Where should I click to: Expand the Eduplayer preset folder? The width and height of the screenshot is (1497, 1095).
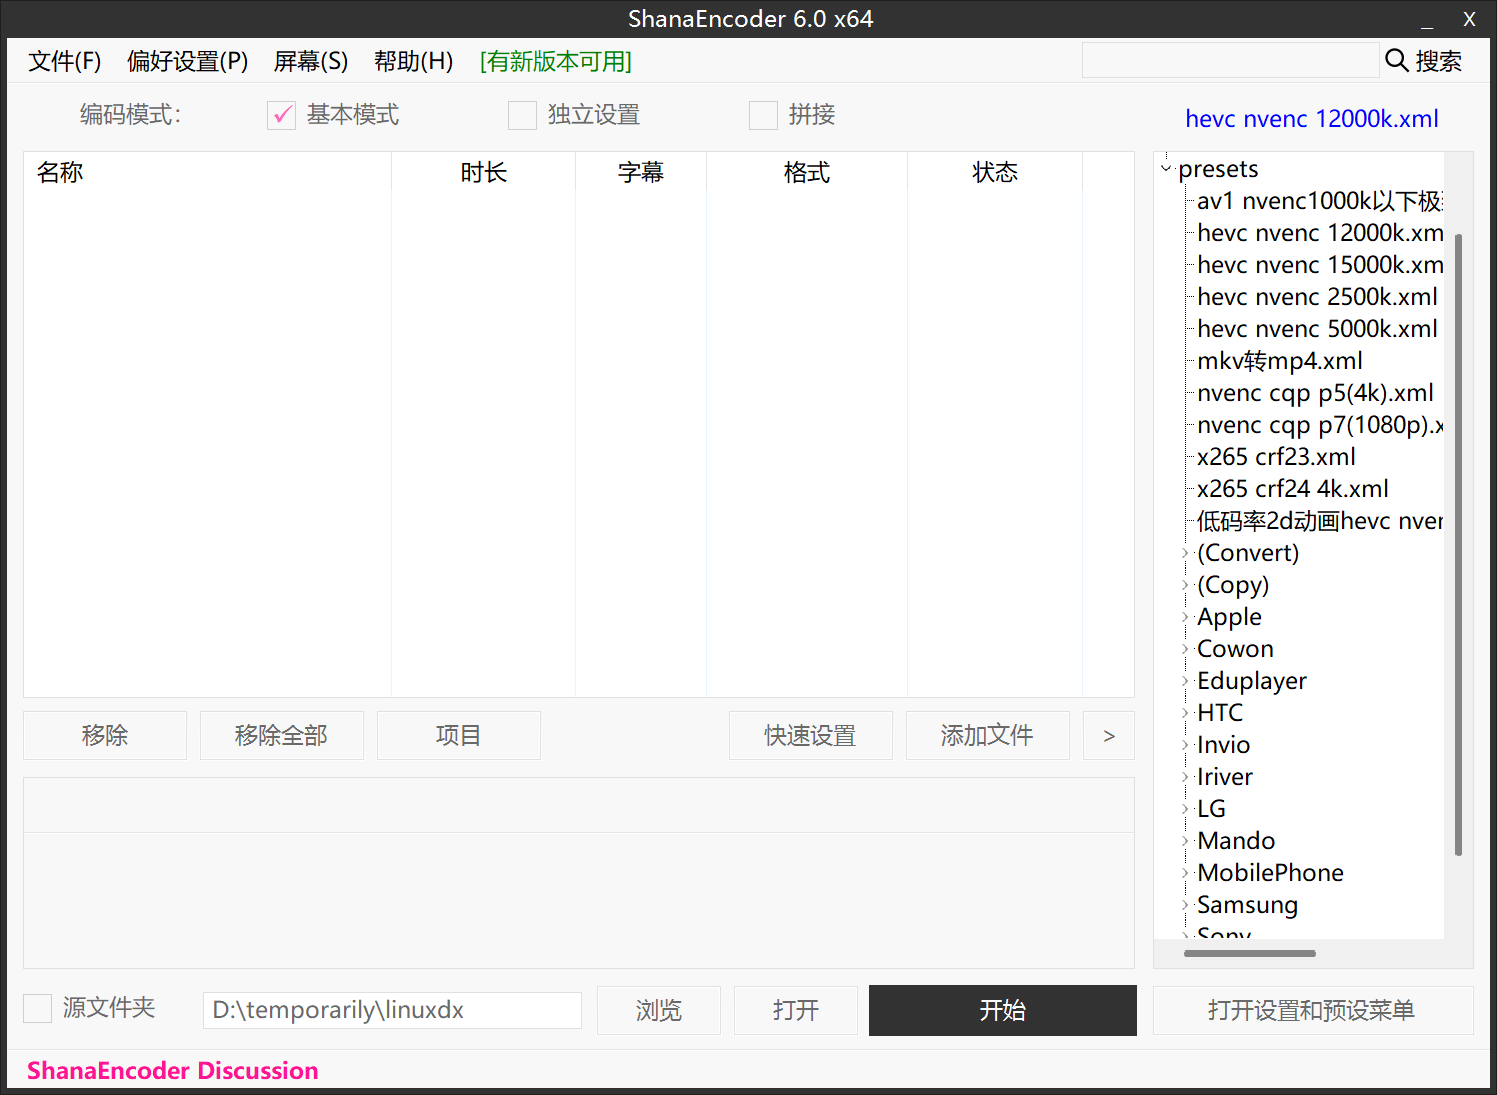[1185, 681]
